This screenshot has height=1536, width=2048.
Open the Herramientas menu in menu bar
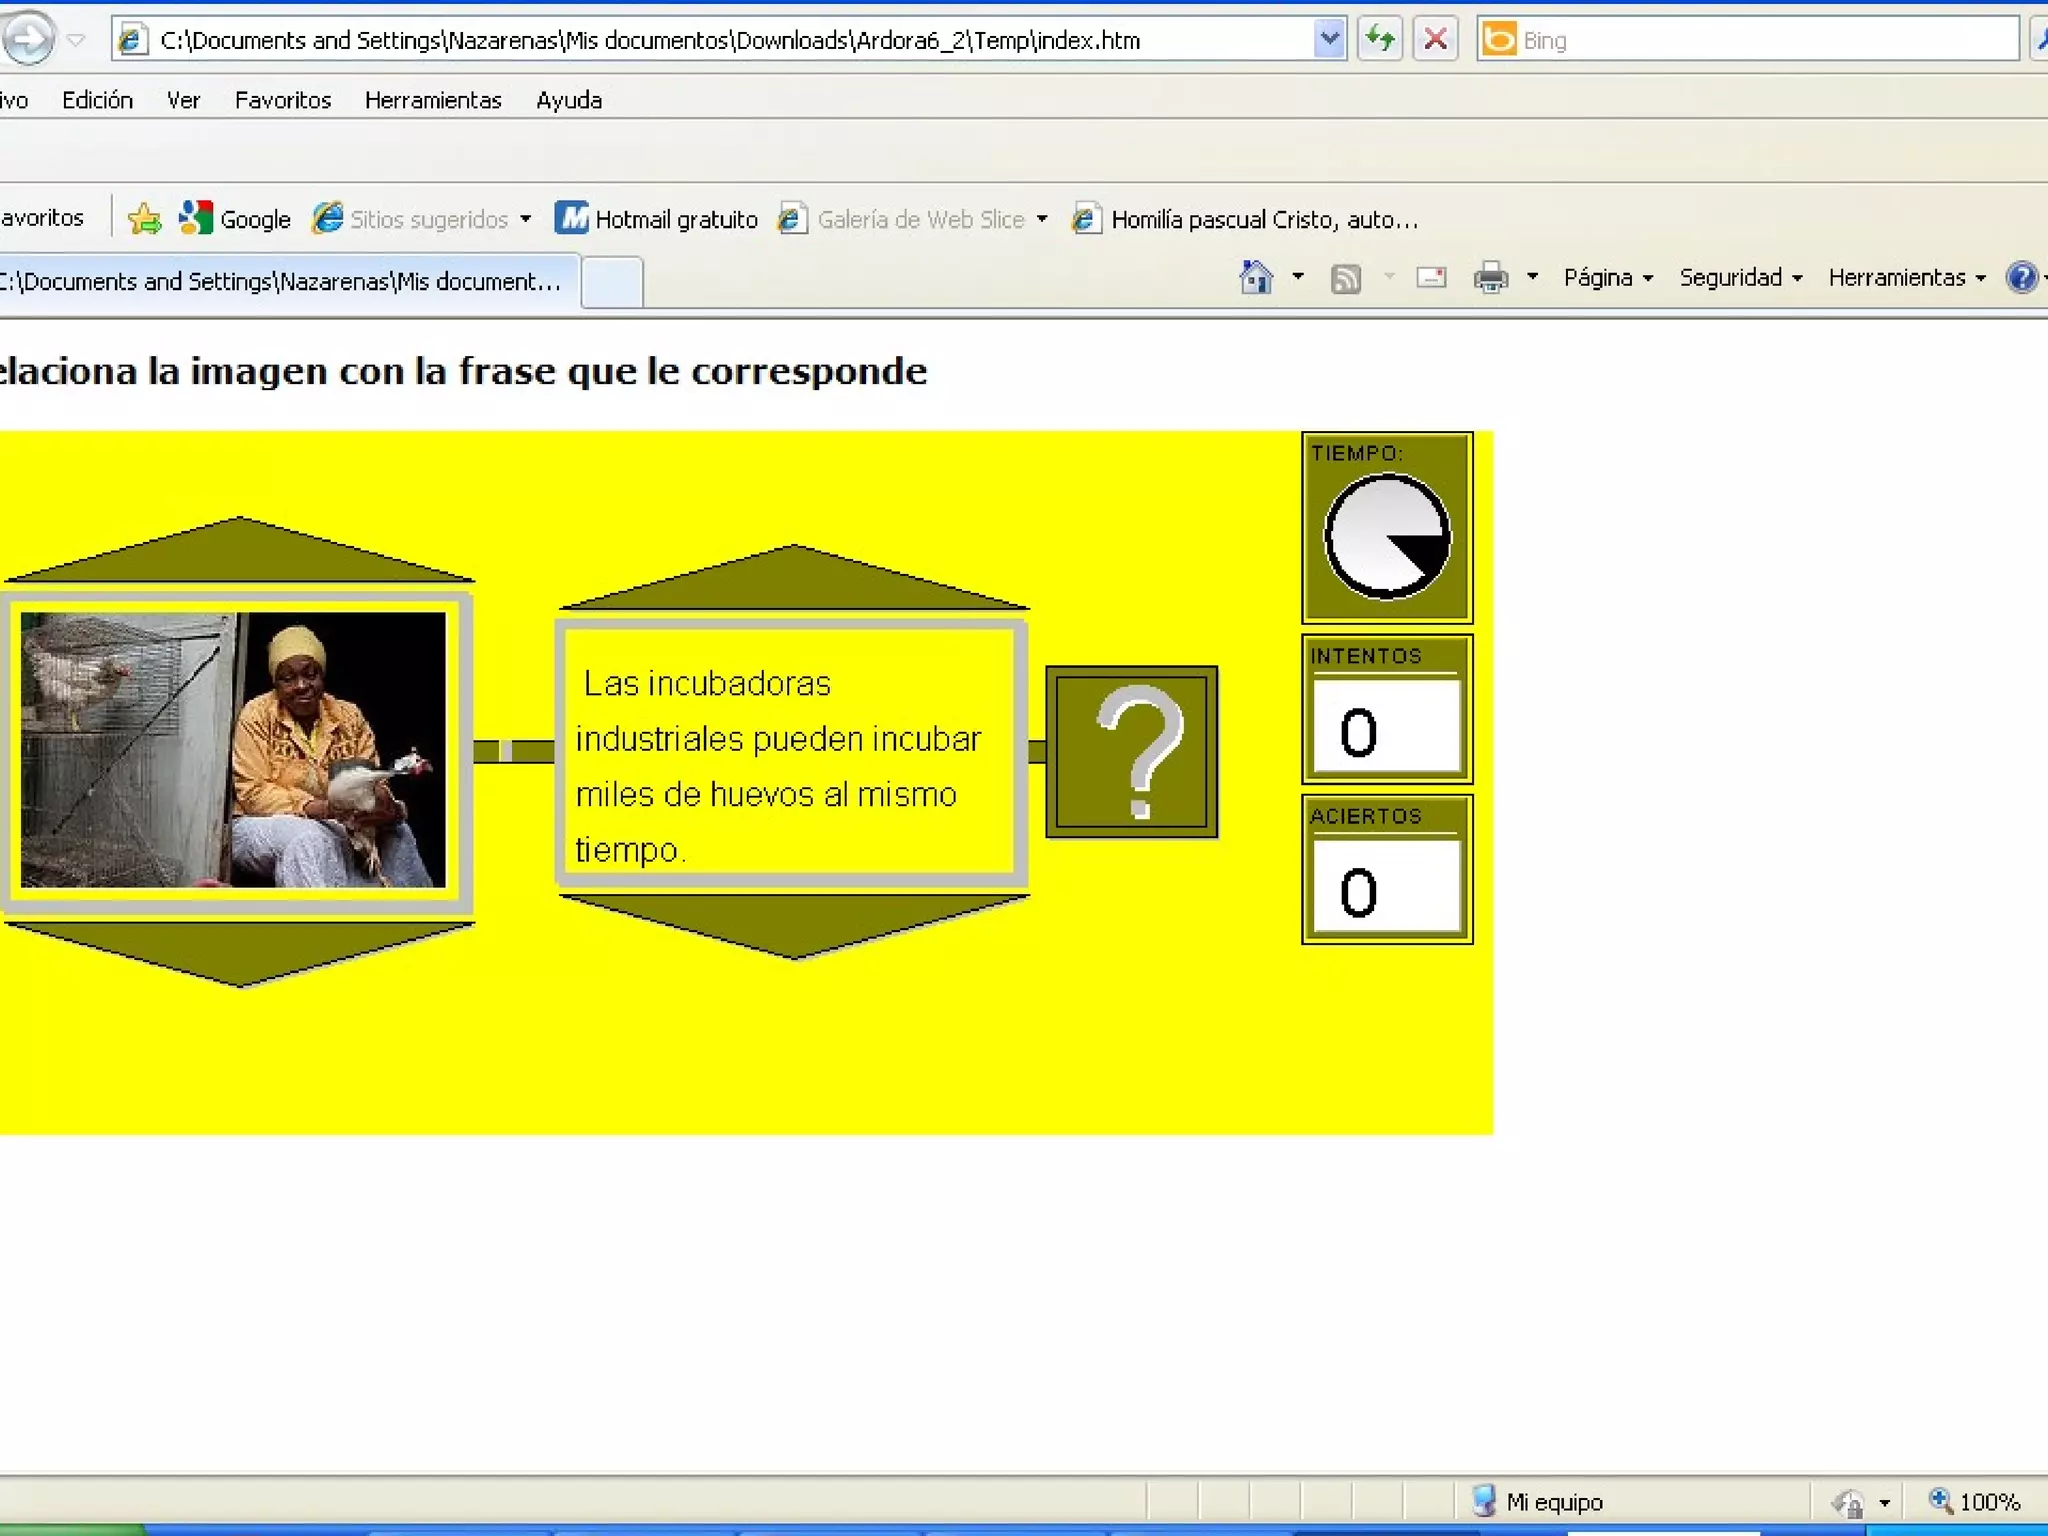432,100
